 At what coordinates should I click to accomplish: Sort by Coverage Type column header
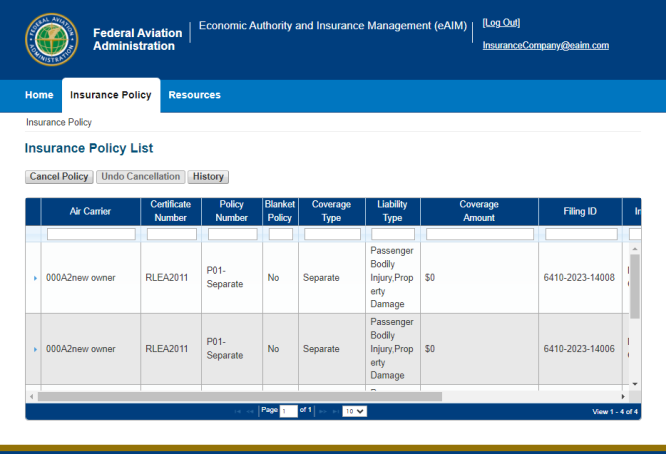pos(331,211)
